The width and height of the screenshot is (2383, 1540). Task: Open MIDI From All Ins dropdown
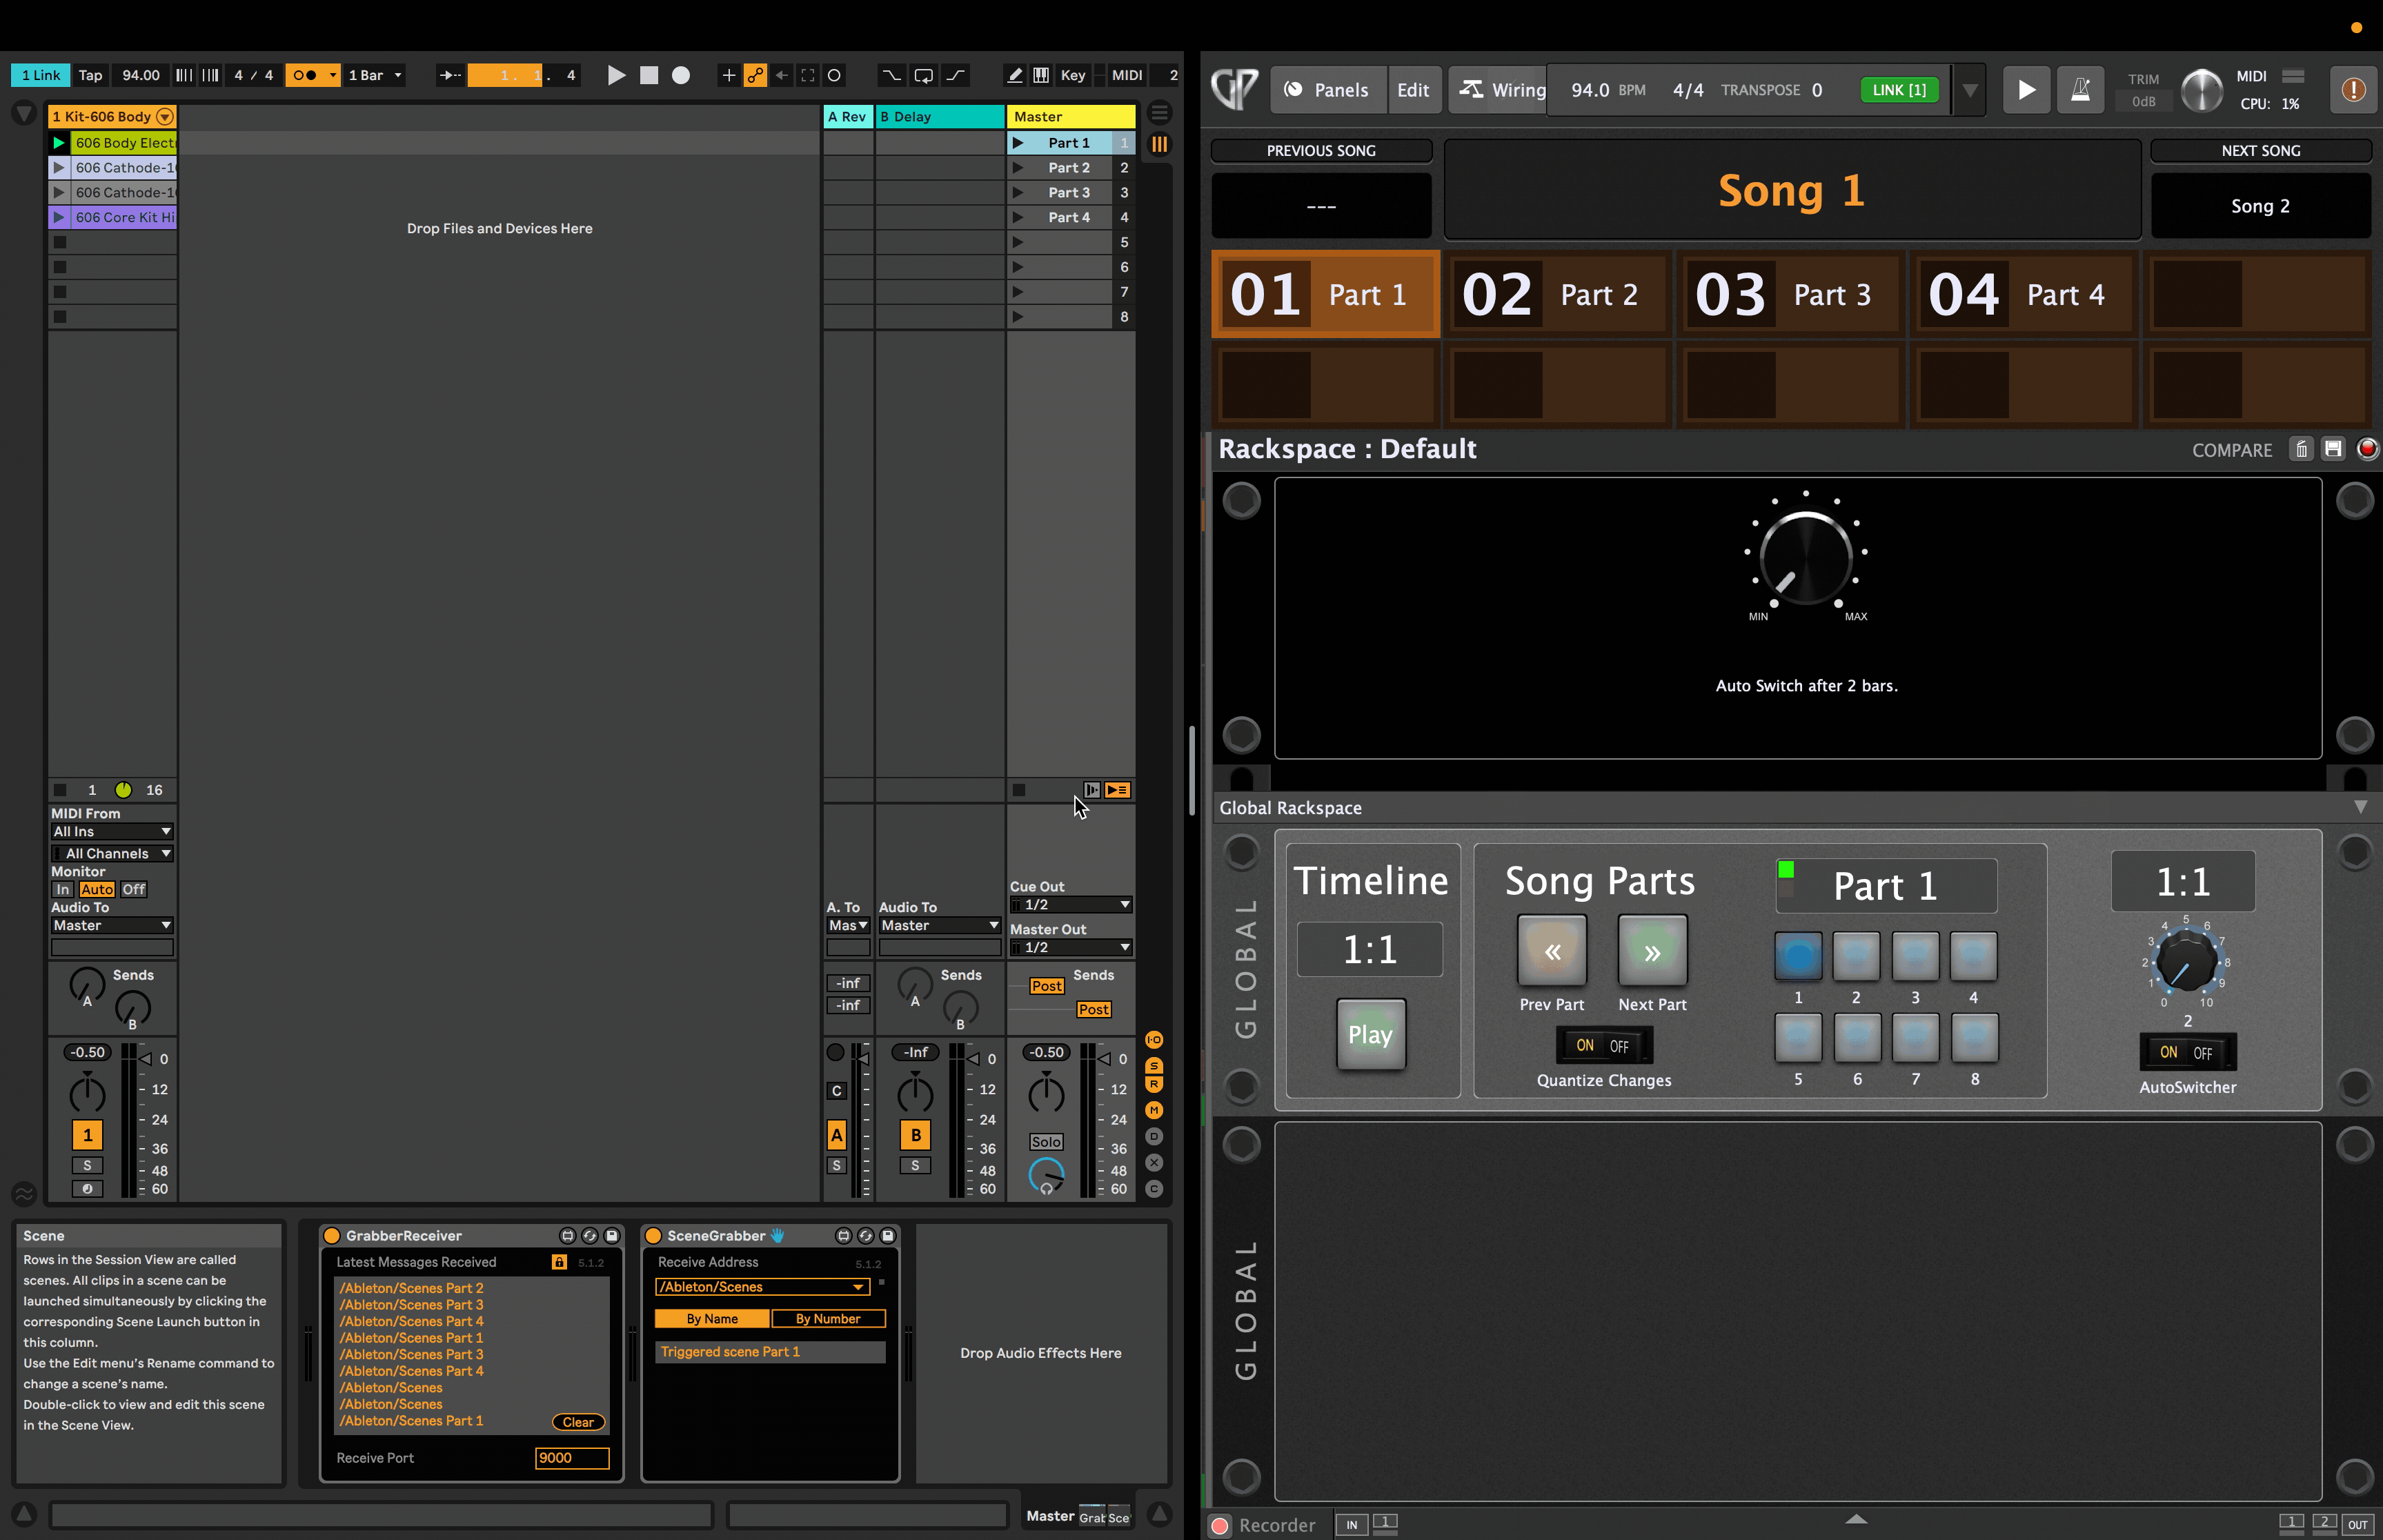coord(112,832)
